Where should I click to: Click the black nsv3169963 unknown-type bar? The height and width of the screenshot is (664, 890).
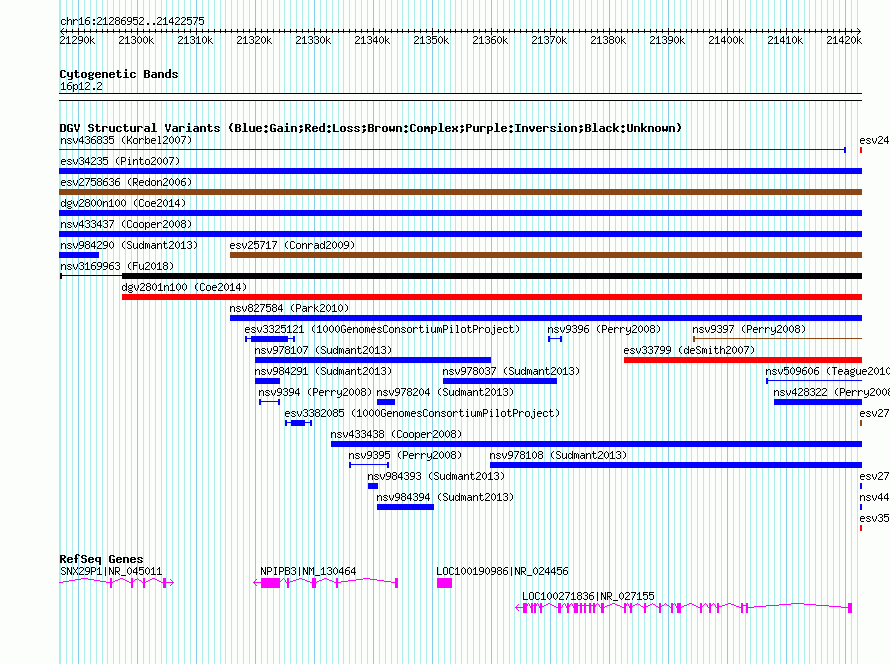[x=492, y=276]
